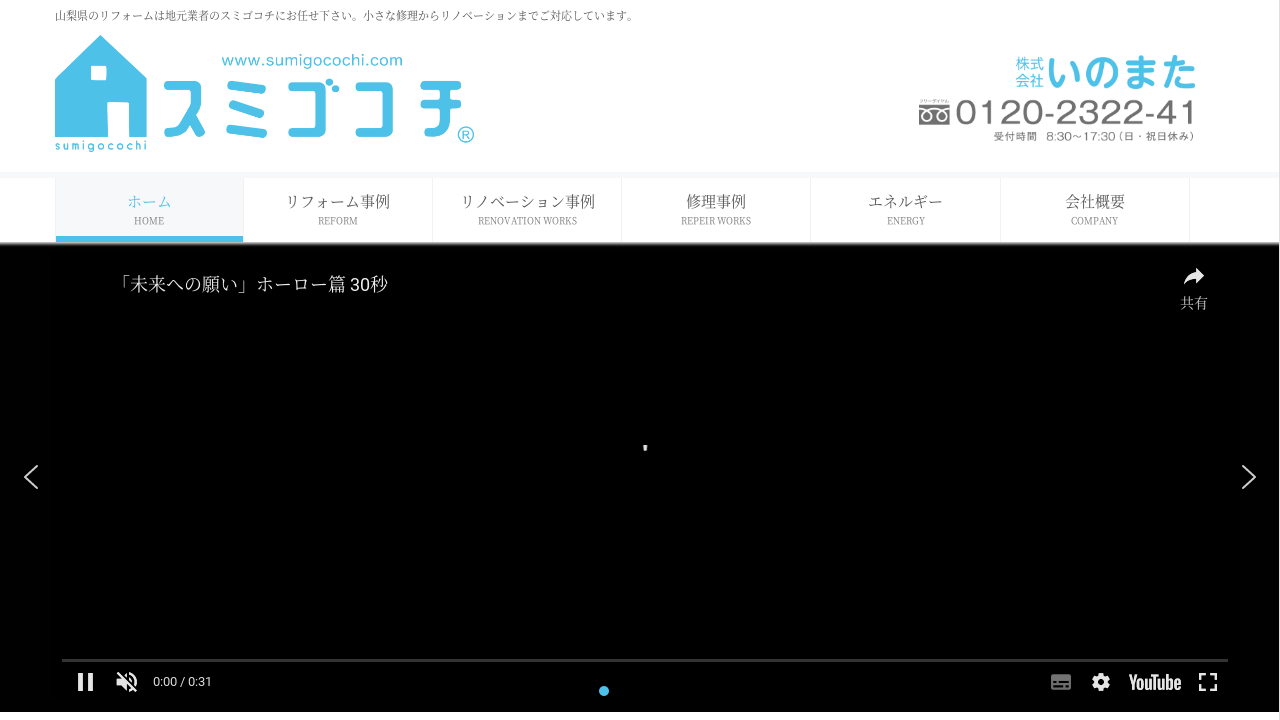Image resolution: width=1280 pixels, height=720 pixels.
Task: Go to previous slide arrow
Action: [31, 477]
